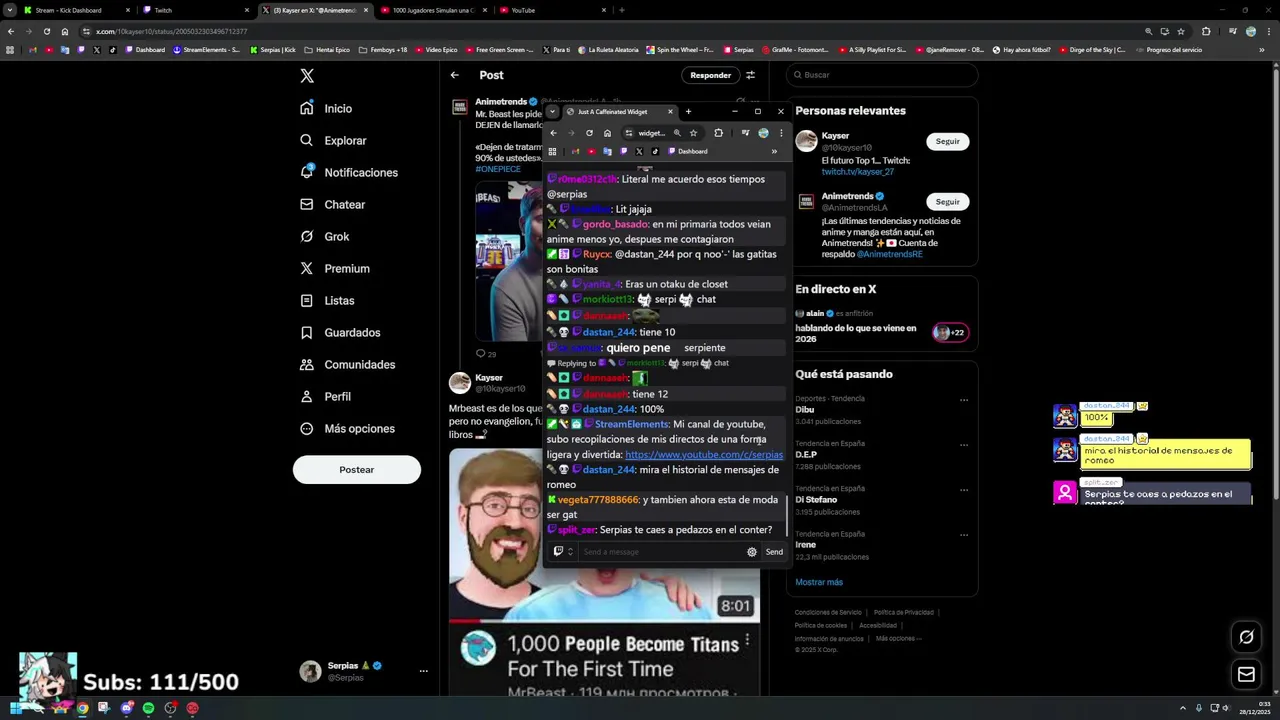
Task: Open Premium in X sidebar
Action: pyautogui.click(x=335, y=268)
